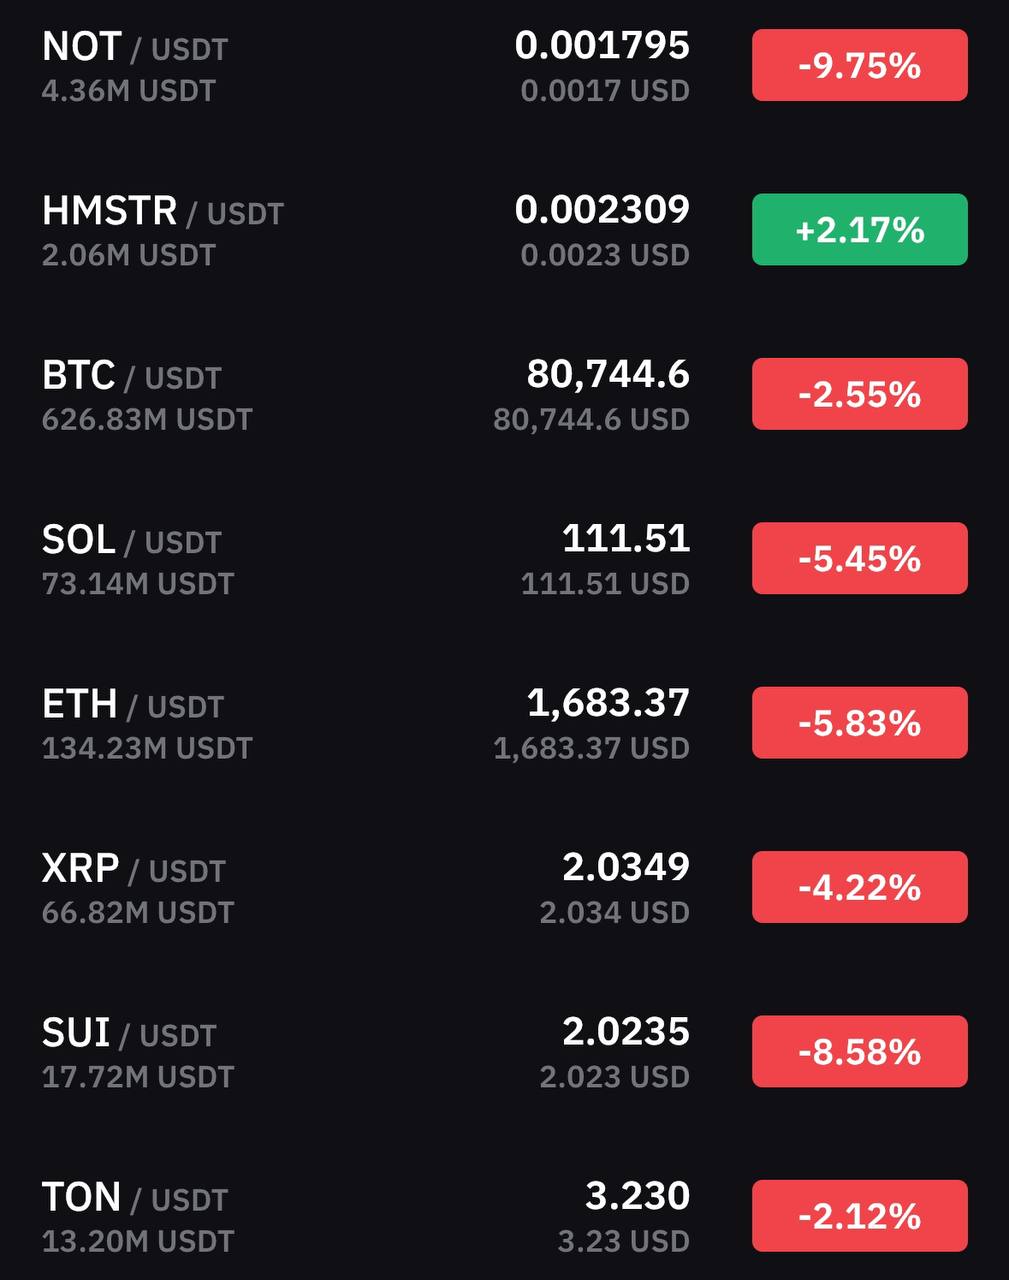This screenshot has width=1009, height=1280.
Task: Tap the SOL price 111.51
Action: tap(626, 539)
